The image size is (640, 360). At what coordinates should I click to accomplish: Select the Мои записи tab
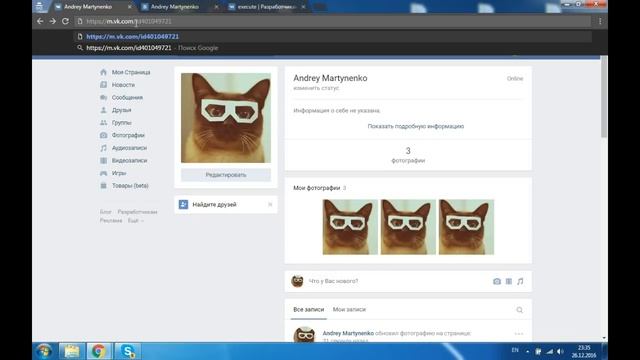pyautogui.click(x=349, y=309)
